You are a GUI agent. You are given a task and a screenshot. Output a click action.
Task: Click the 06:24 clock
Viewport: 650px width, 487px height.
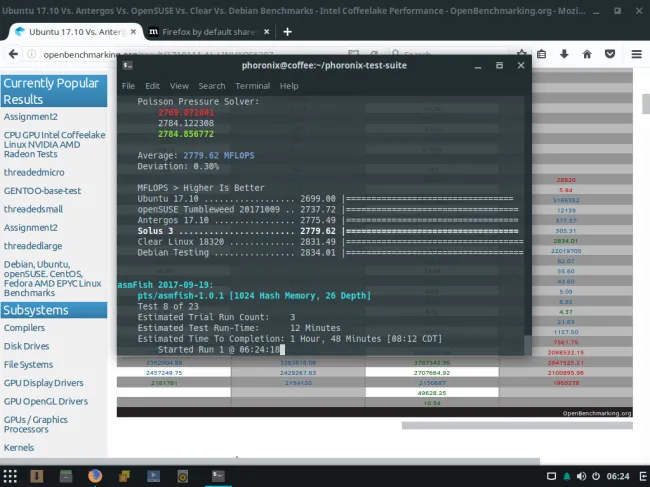618,476
